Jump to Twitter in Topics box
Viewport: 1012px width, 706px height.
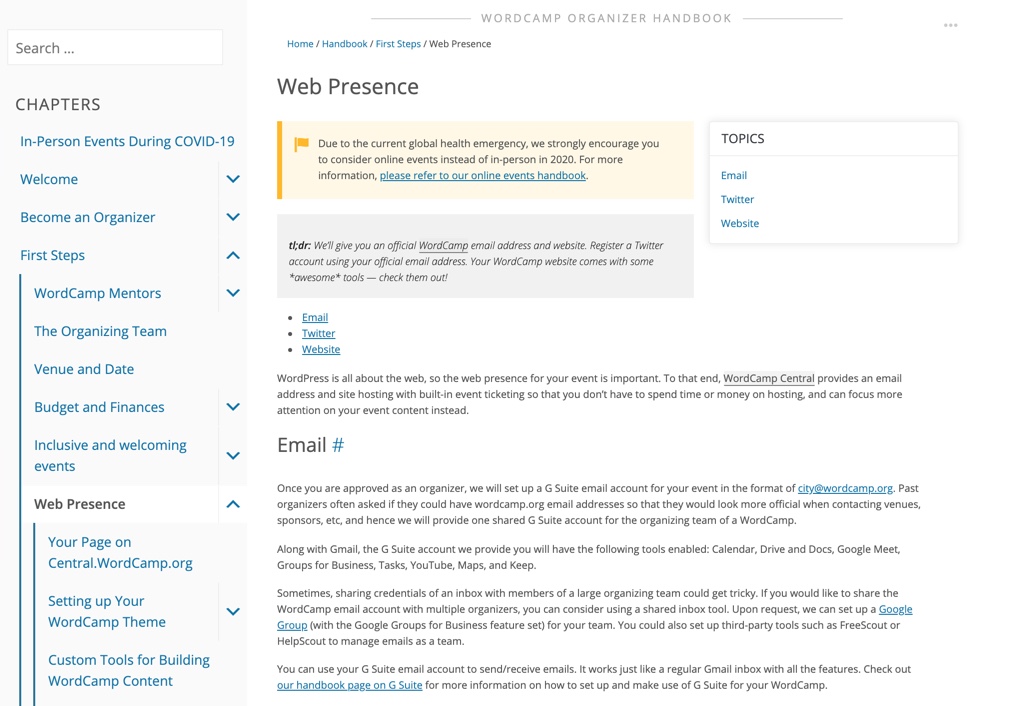point(737,199)
